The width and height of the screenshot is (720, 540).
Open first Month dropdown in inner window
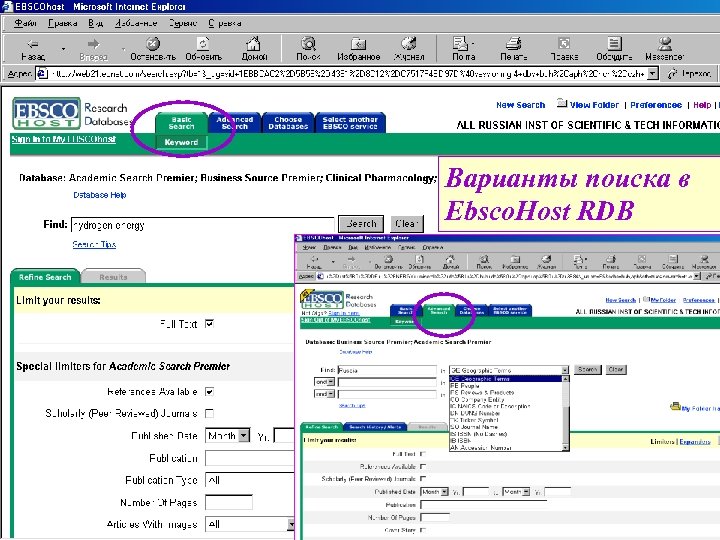pyautogui.click(x=444, y=492)
